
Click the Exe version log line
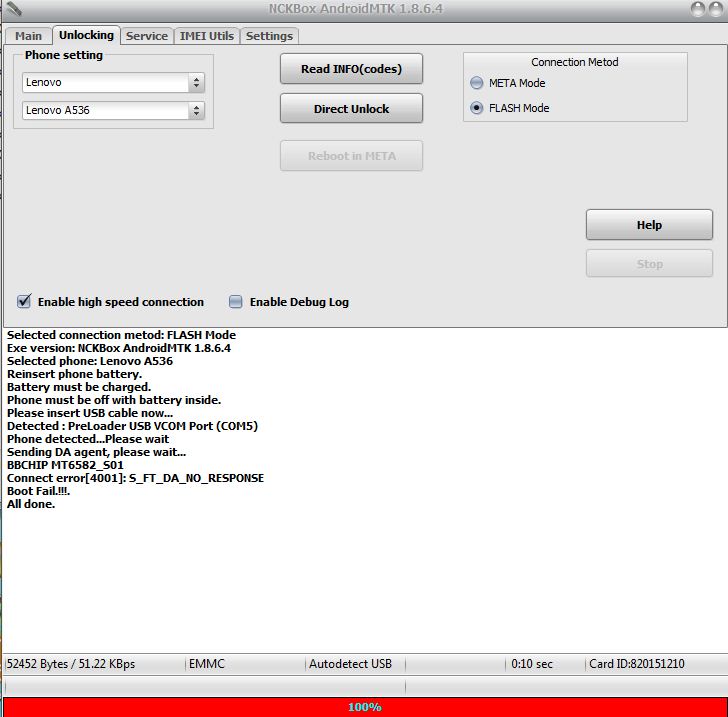click(x=119, y=348)
